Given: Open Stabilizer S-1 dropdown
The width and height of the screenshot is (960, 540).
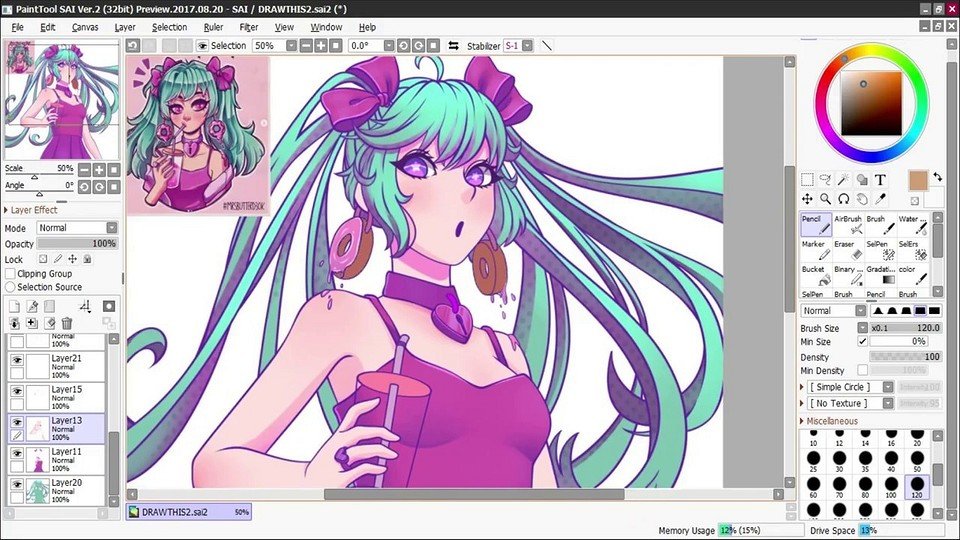Looking at the screenshot, I should [x=527, y=46].
